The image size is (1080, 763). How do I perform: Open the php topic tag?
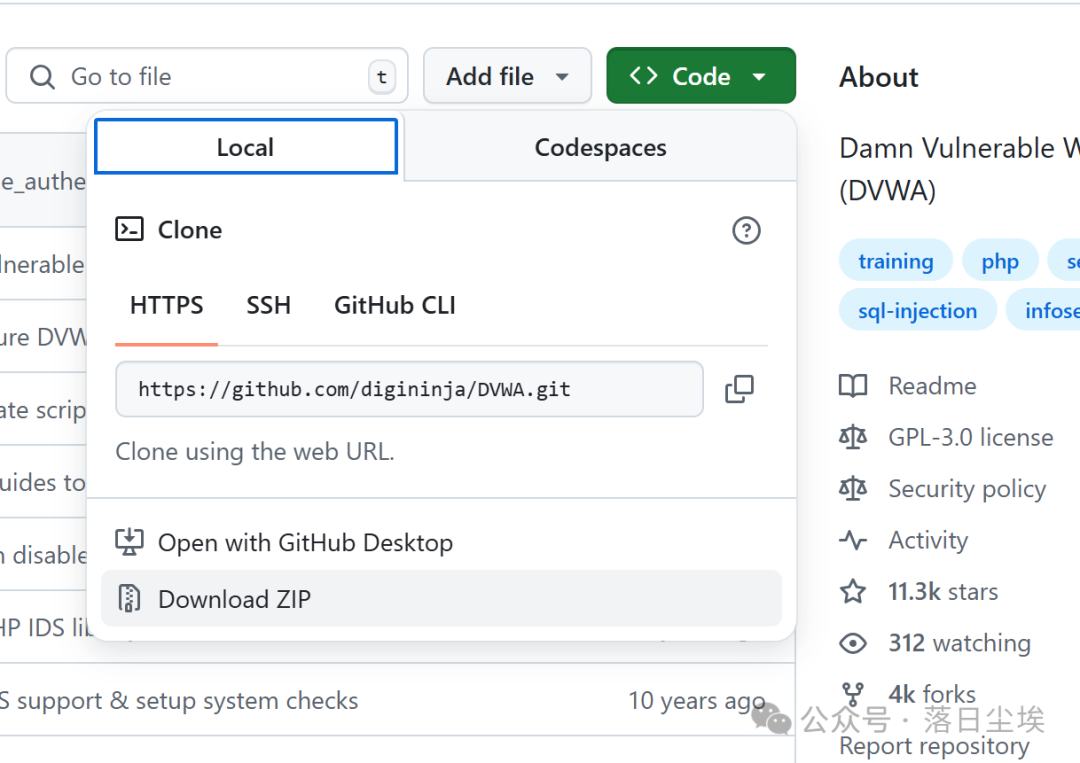tap(1000, 262)
